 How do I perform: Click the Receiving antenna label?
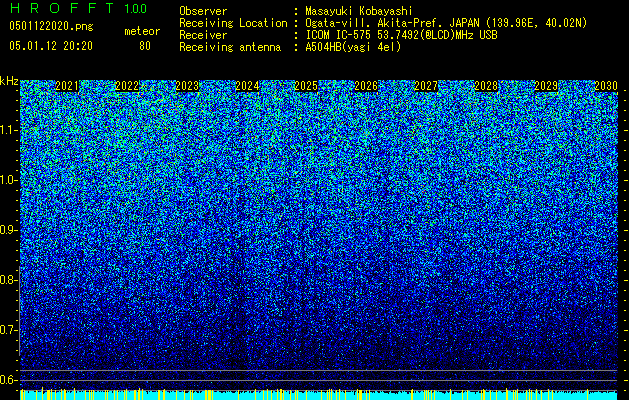click(x=230, y=47)
